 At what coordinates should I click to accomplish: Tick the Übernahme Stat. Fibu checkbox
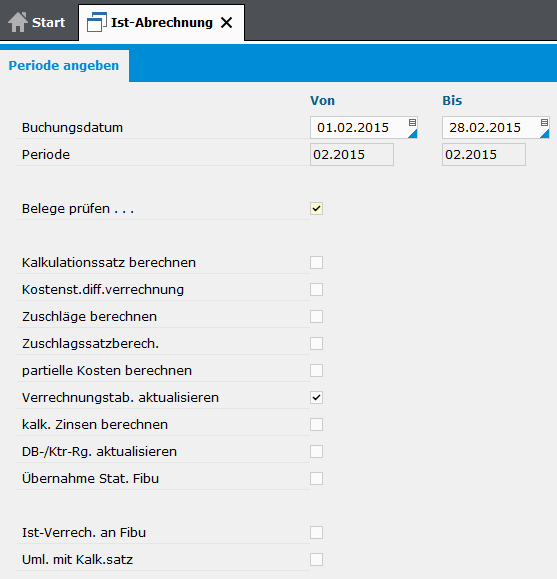point(317,479)
